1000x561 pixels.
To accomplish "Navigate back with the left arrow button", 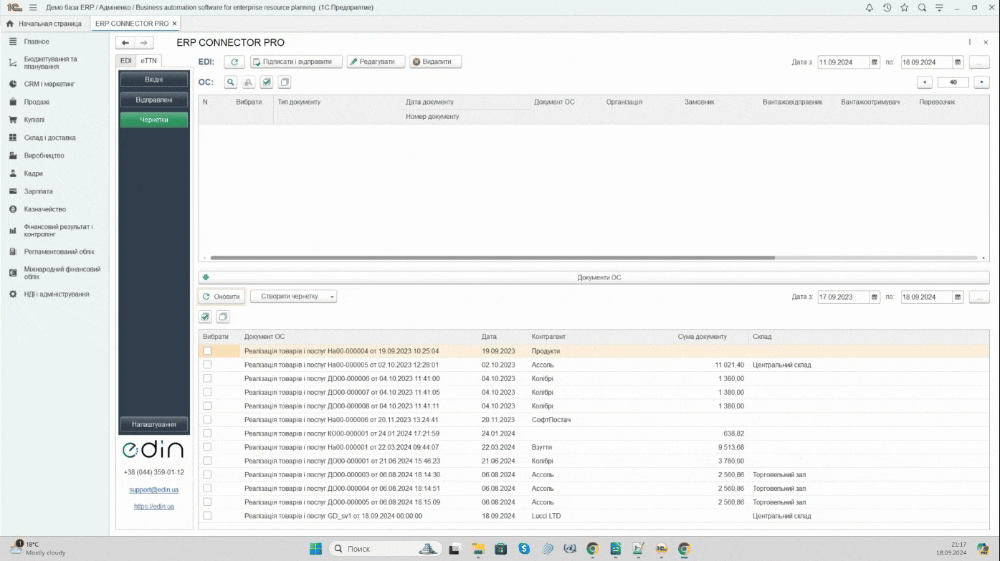I will pos(125,43).
